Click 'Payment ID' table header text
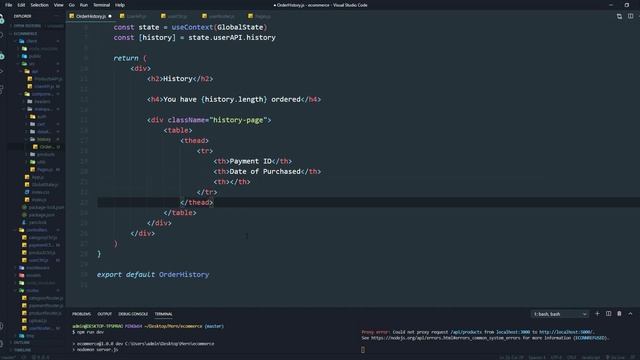 251,161
